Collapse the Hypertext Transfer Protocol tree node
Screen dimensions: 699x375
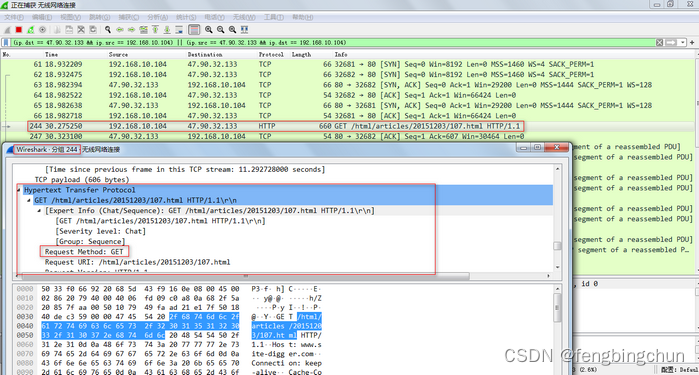coord(19,190)
